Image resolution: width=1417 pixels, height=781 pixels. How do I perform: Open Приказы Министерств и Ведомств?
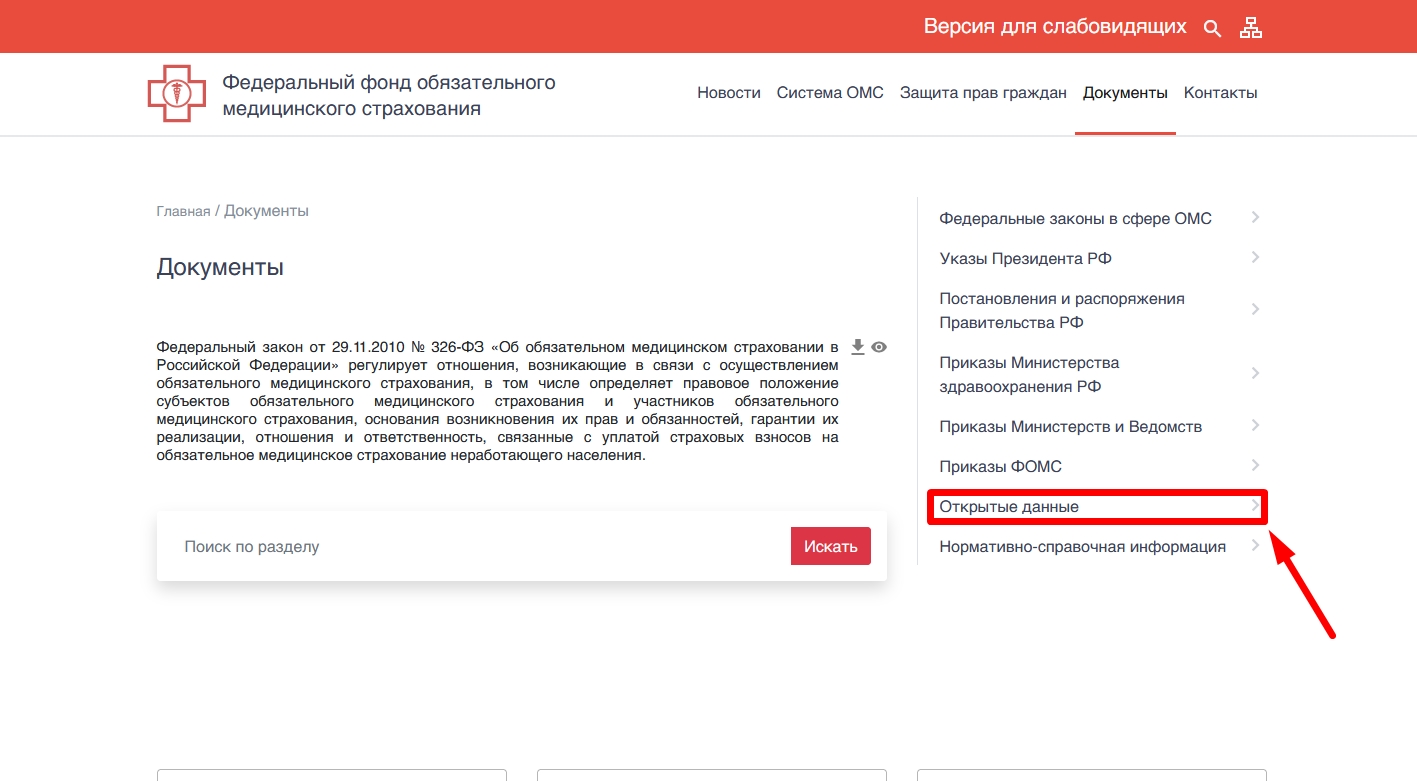pos(1070,426)
